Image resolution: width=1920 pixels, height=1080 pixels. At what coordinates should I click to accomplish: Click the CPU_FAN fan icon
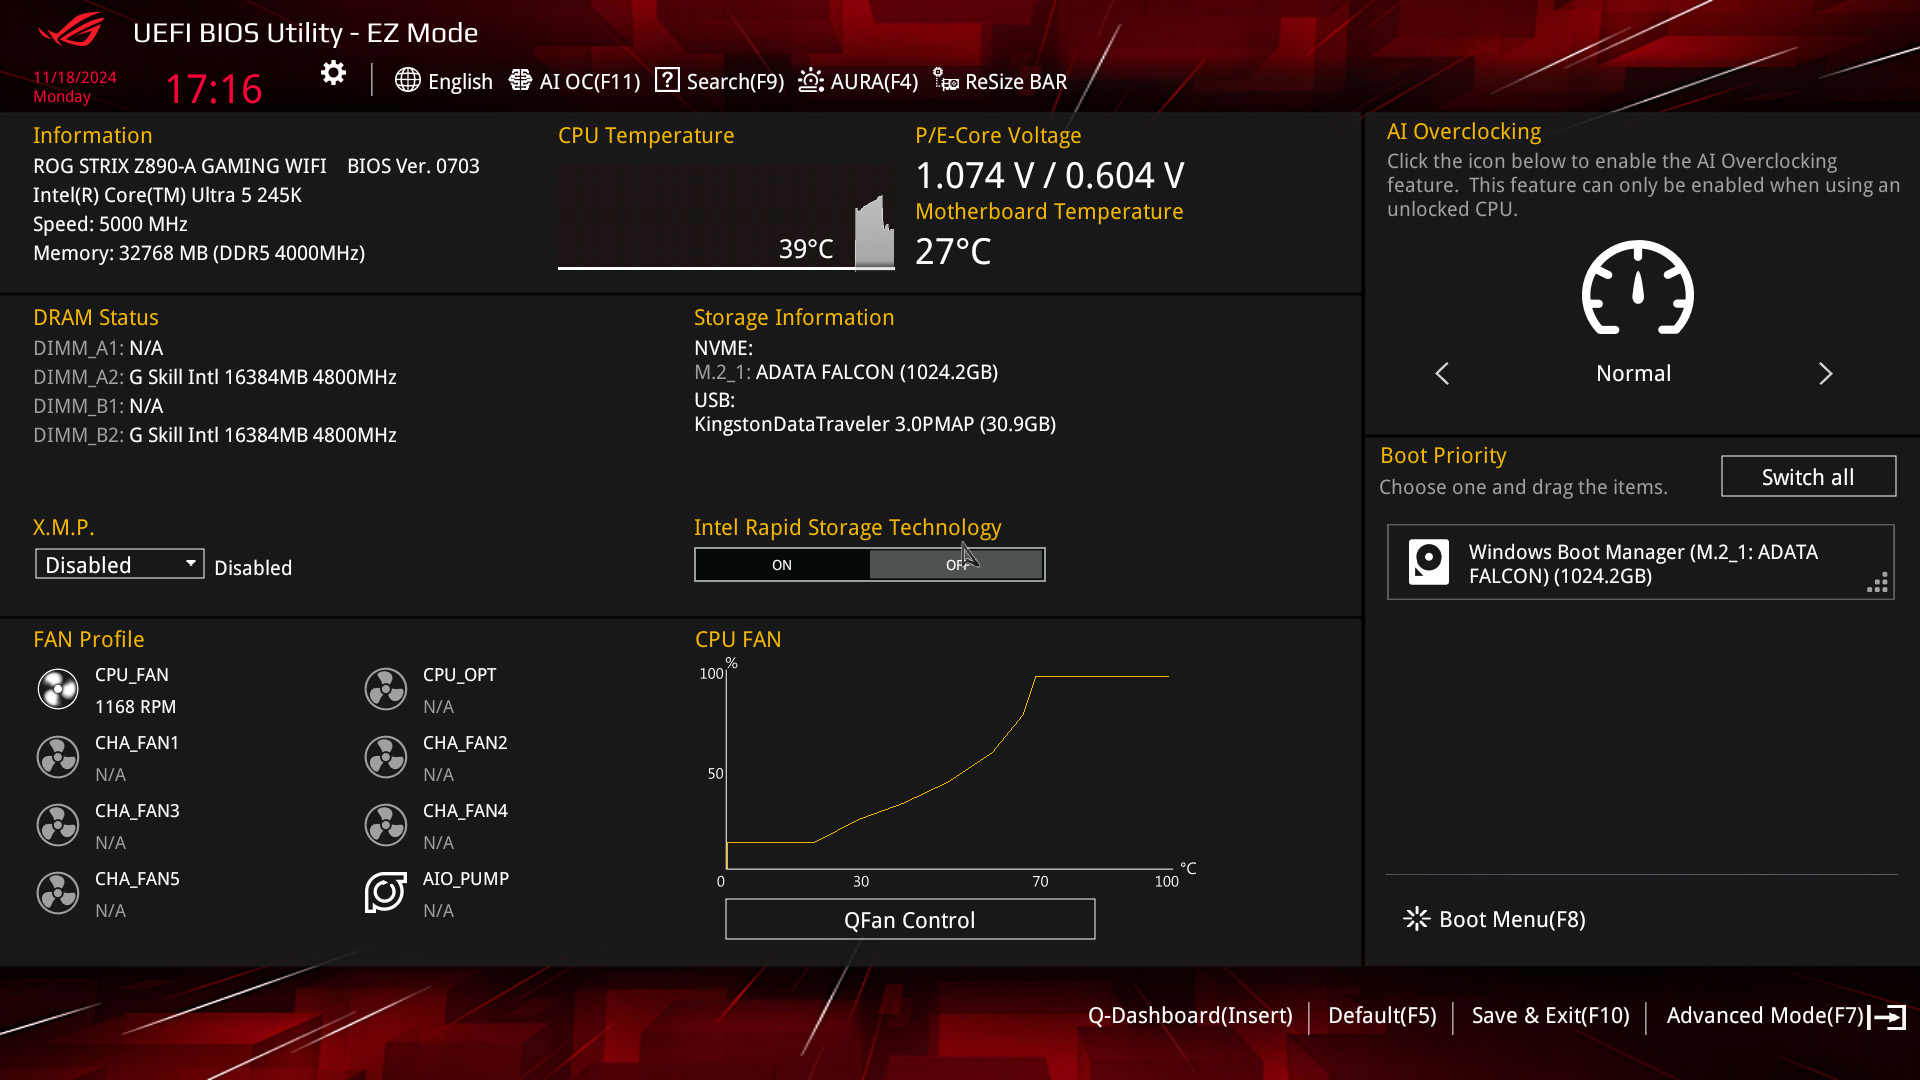pos(58,689)
